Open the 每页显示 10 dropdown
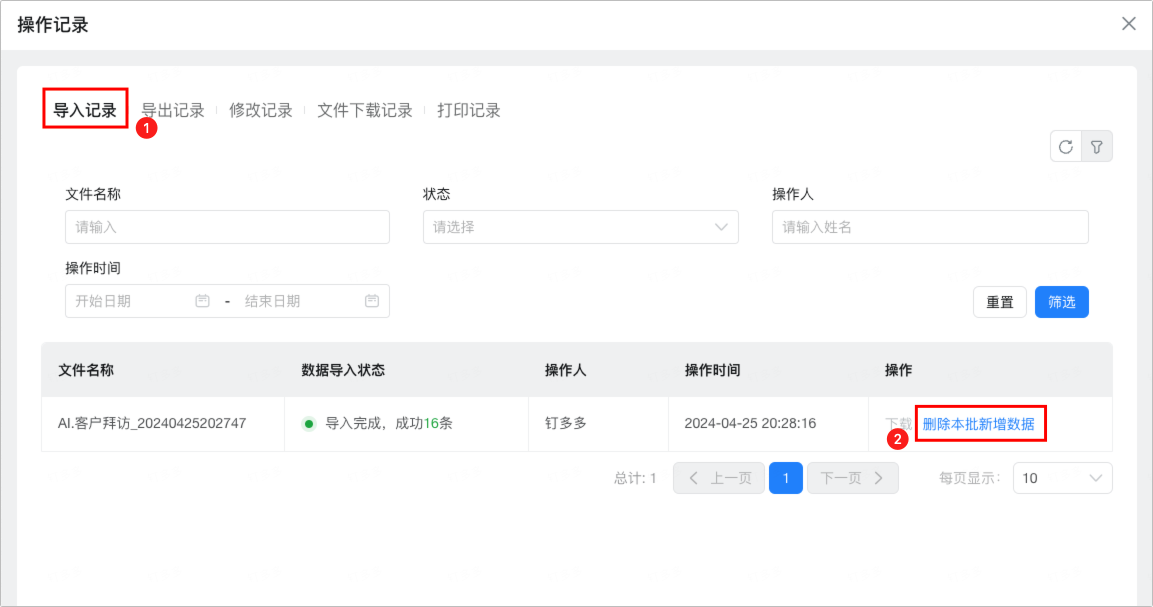1153x607 pixels. [1063, 478]
